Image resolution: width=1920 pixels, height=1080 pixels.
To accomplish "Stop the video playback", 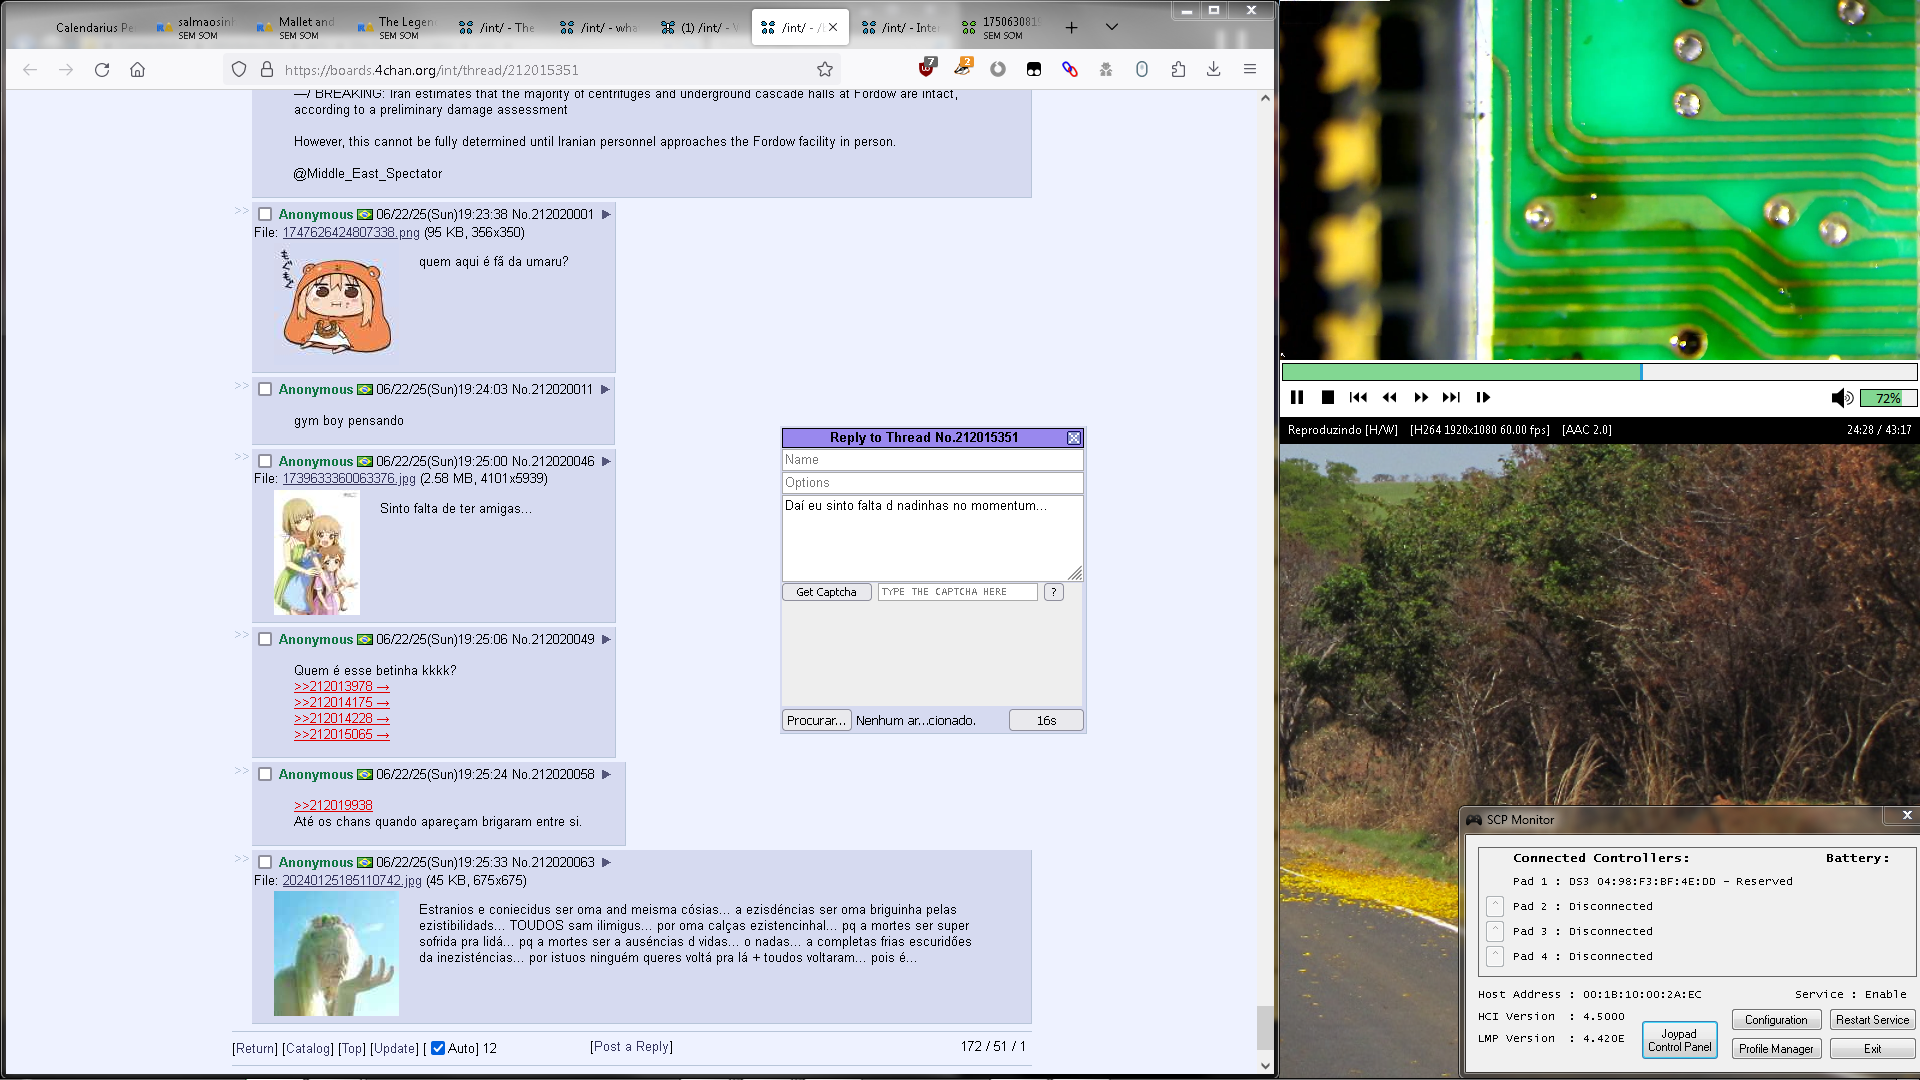I will 1328,398.
